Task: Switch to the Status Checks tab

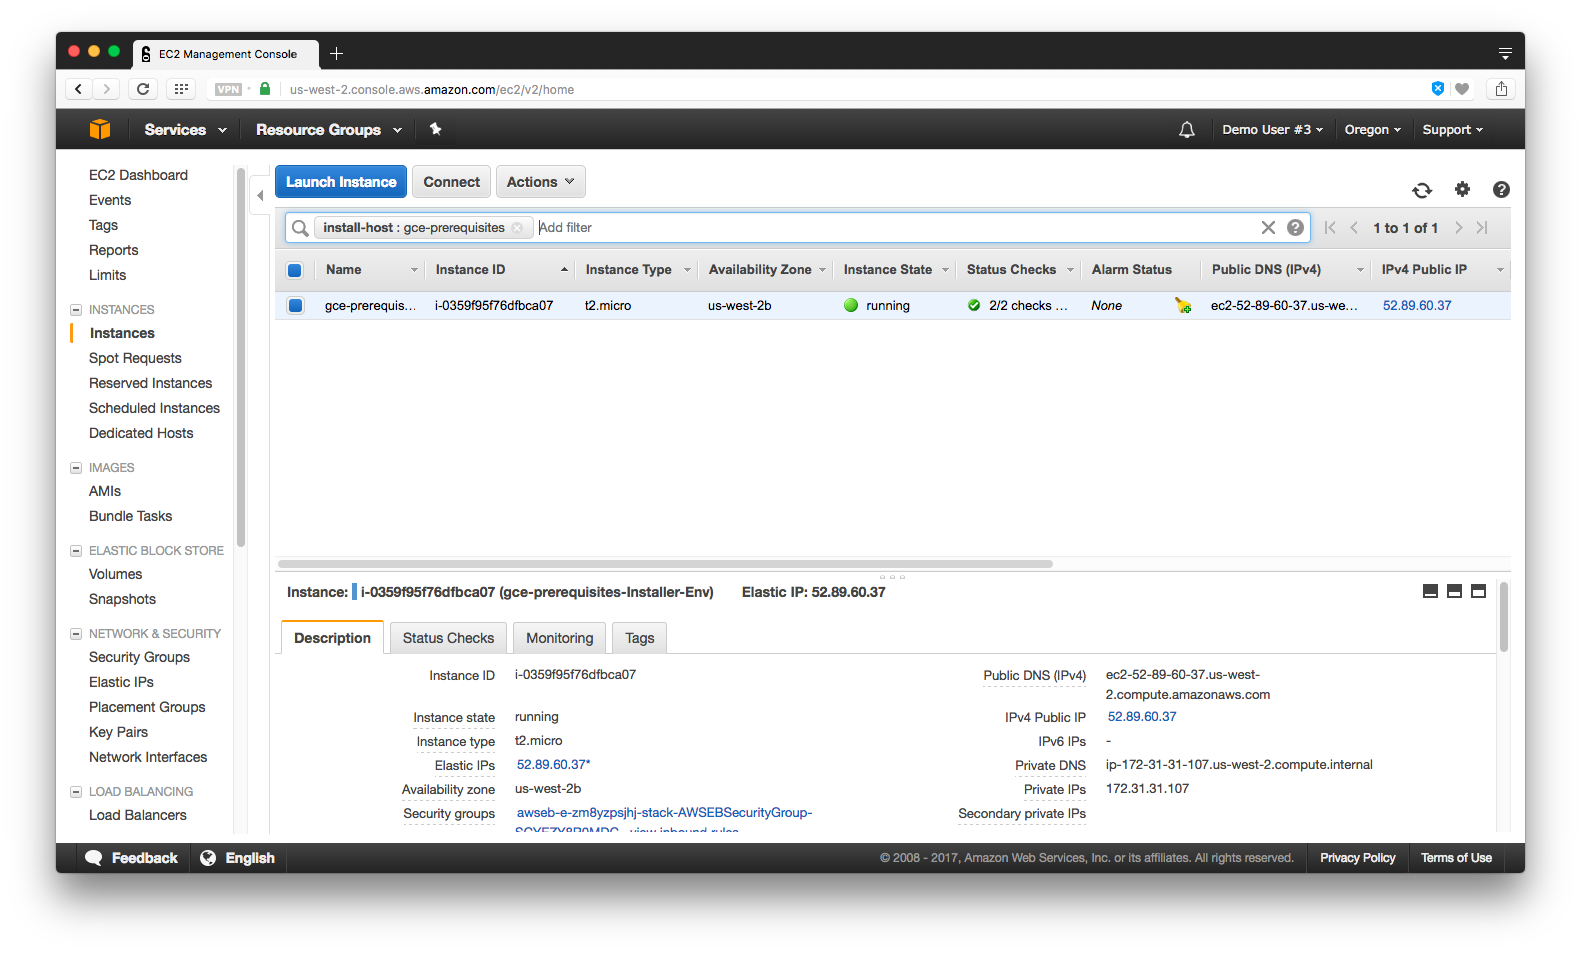Action: (x=448, y=638)
